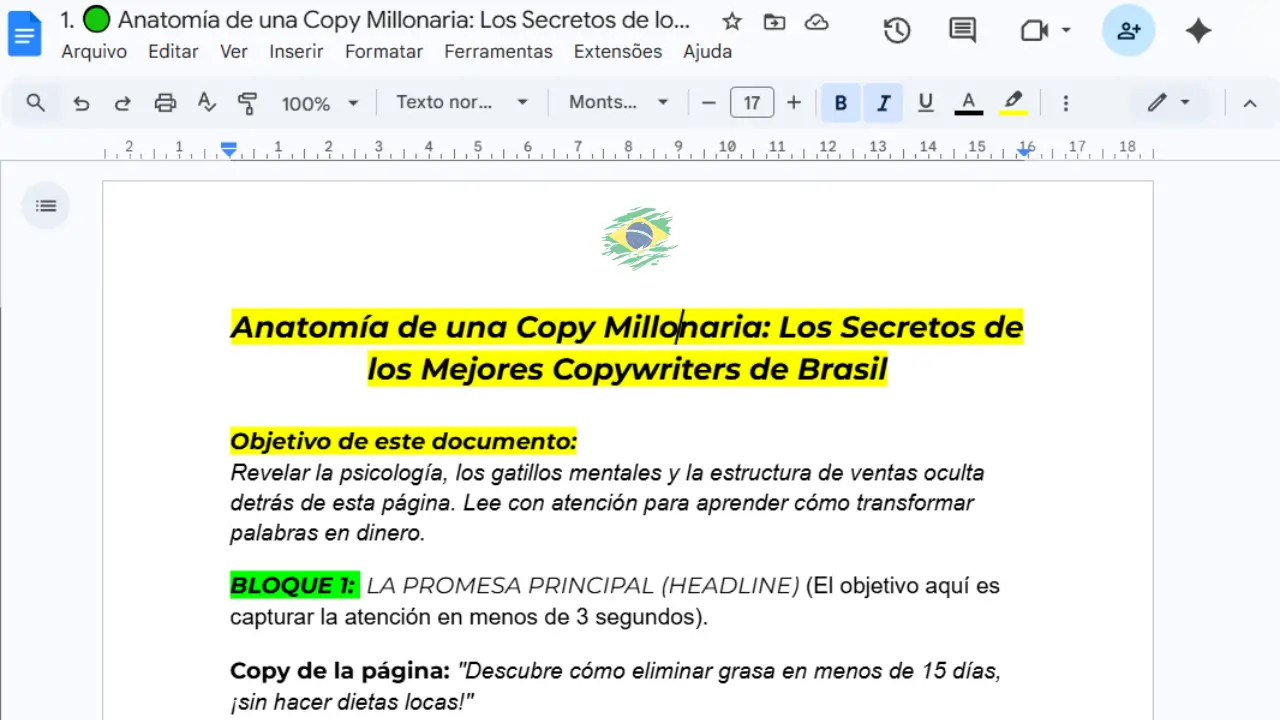This screenshot has width=1280, height=720.
Task: Toggle italic formatting
Action: [x=882, y=102]
